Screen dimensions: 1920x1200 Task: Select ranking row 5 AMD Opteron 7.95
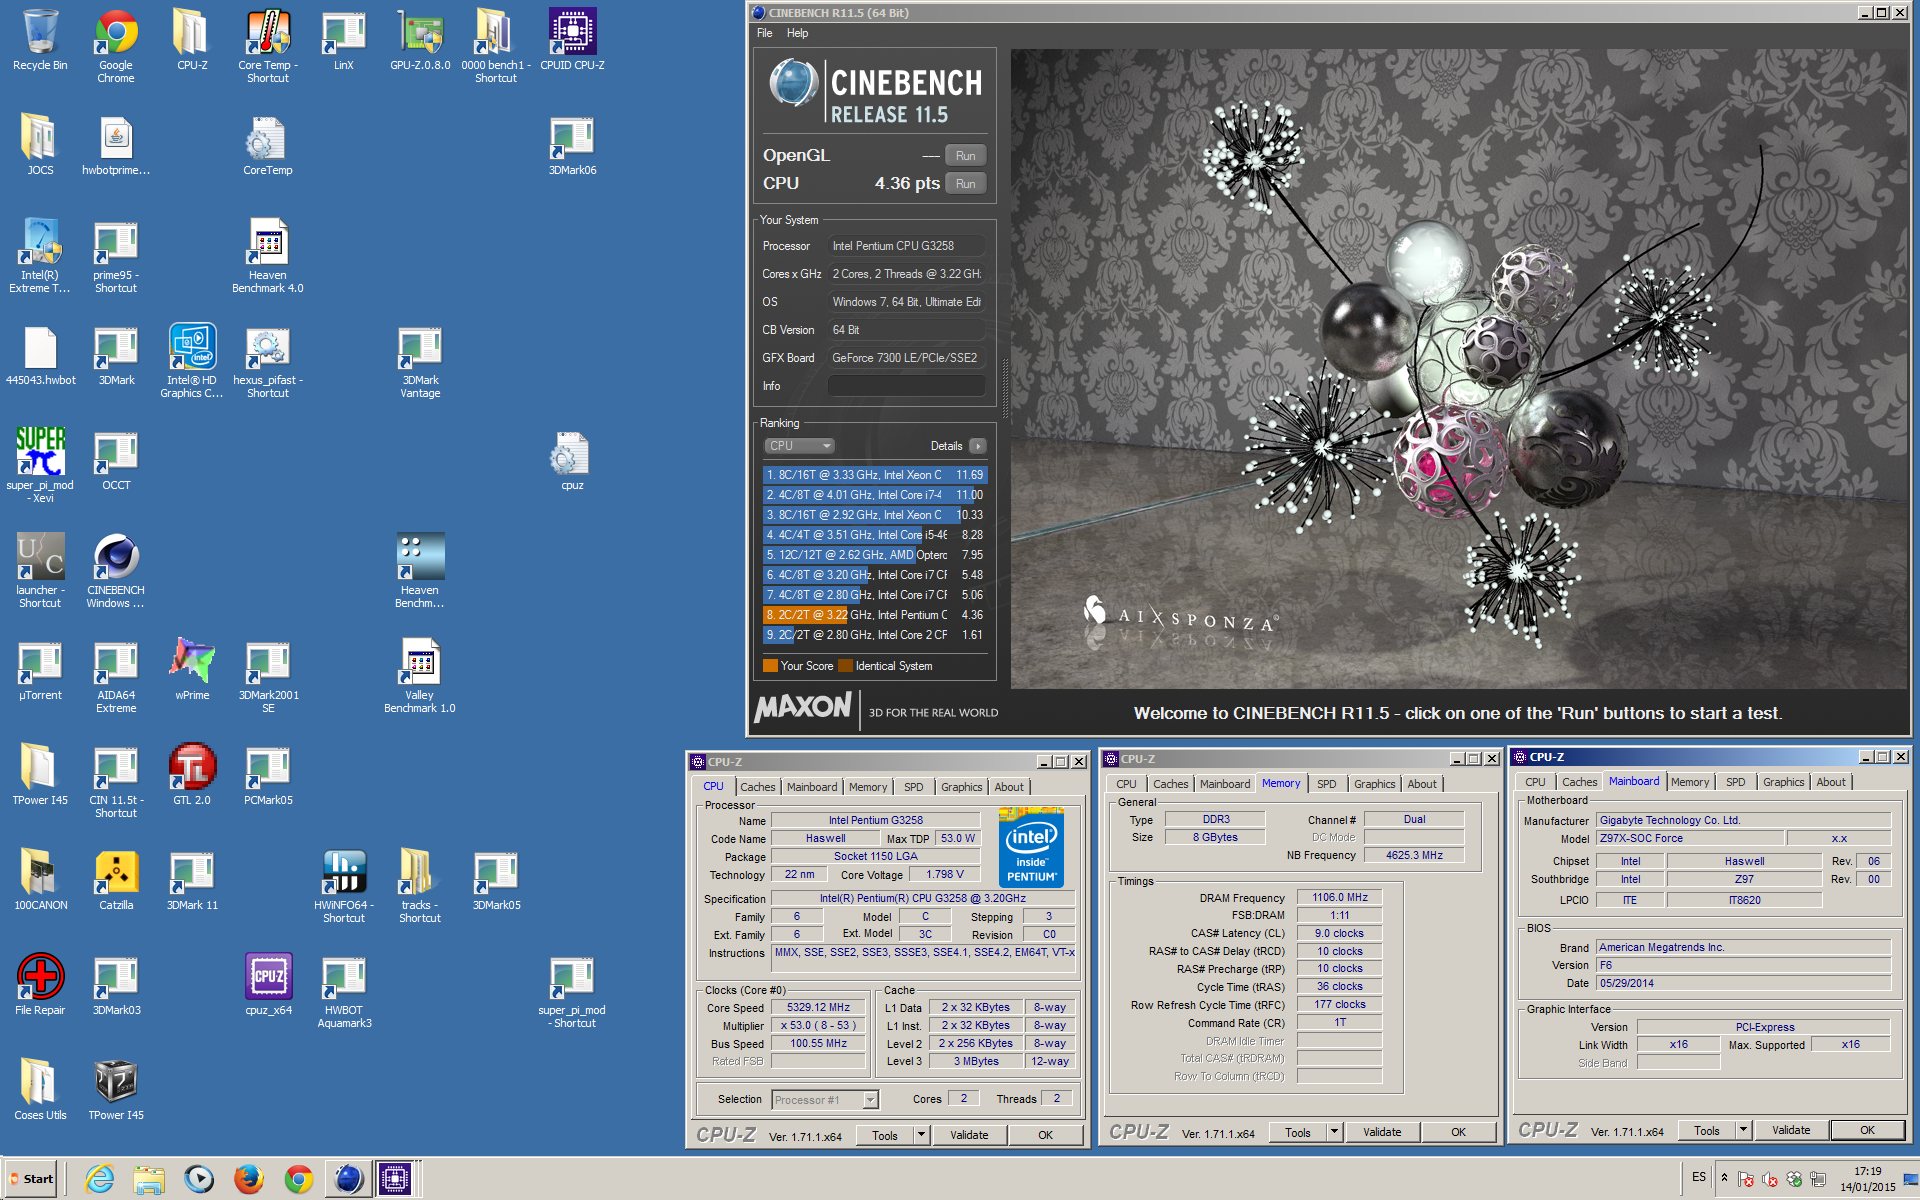[875, 555]
